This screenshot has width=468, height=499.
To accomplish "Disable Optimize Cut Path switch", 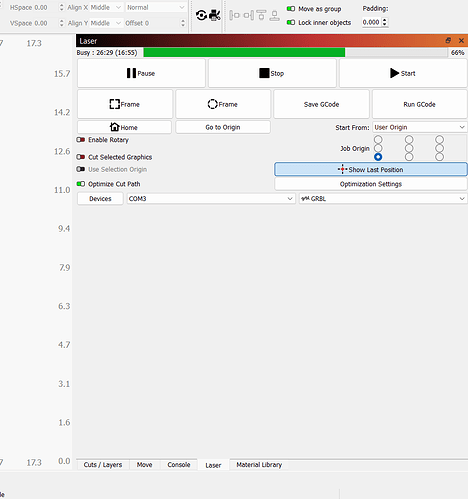I will pyautogui.click(x=81, y=184).
